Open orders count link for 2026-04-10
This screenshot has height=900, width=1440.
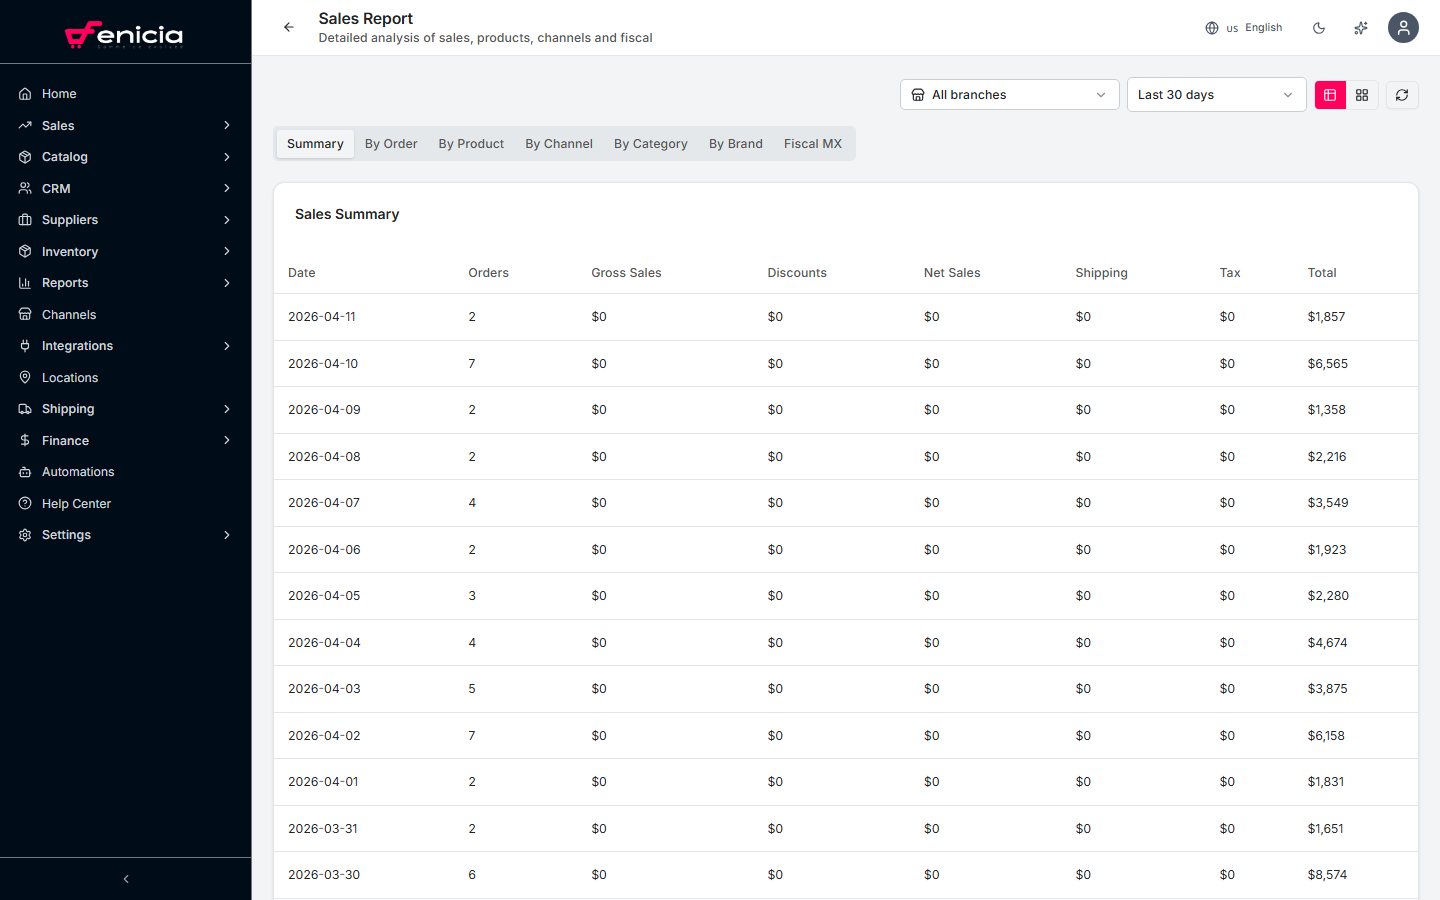471,363
